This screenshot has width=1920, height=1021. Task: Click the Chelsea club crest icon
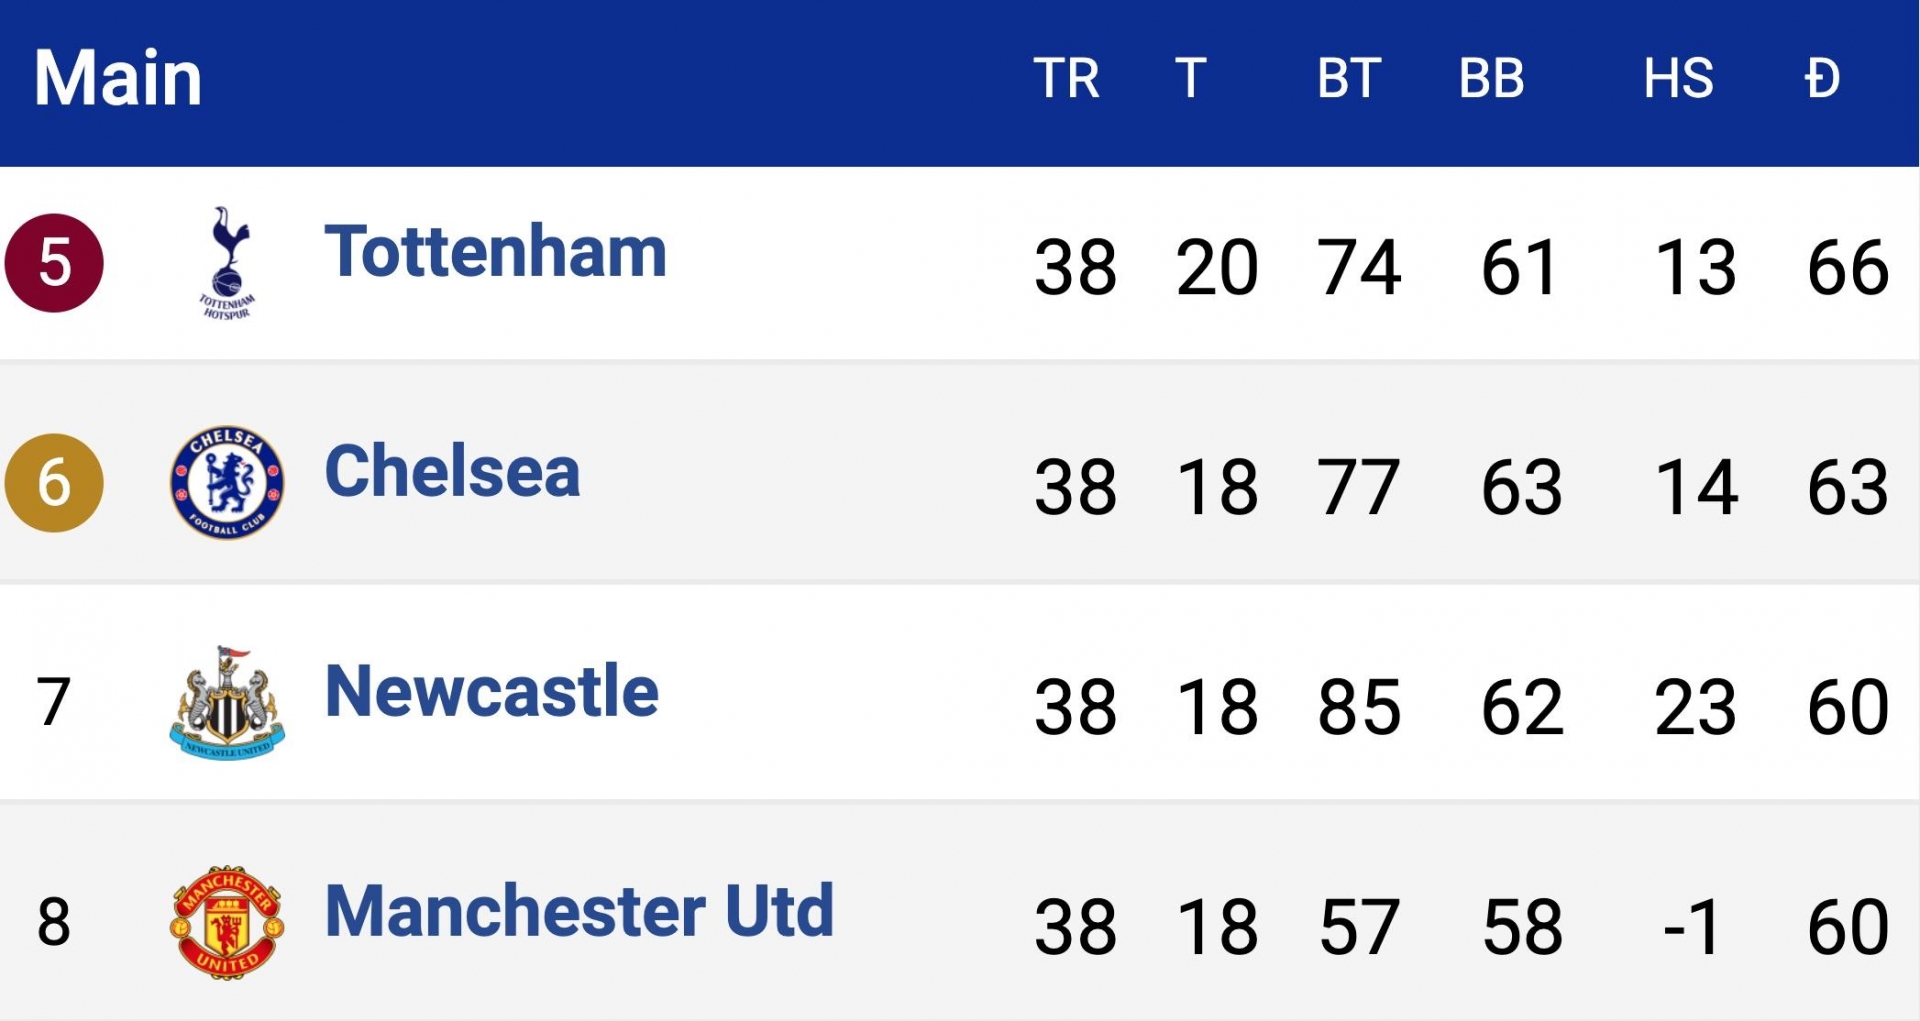227,483
